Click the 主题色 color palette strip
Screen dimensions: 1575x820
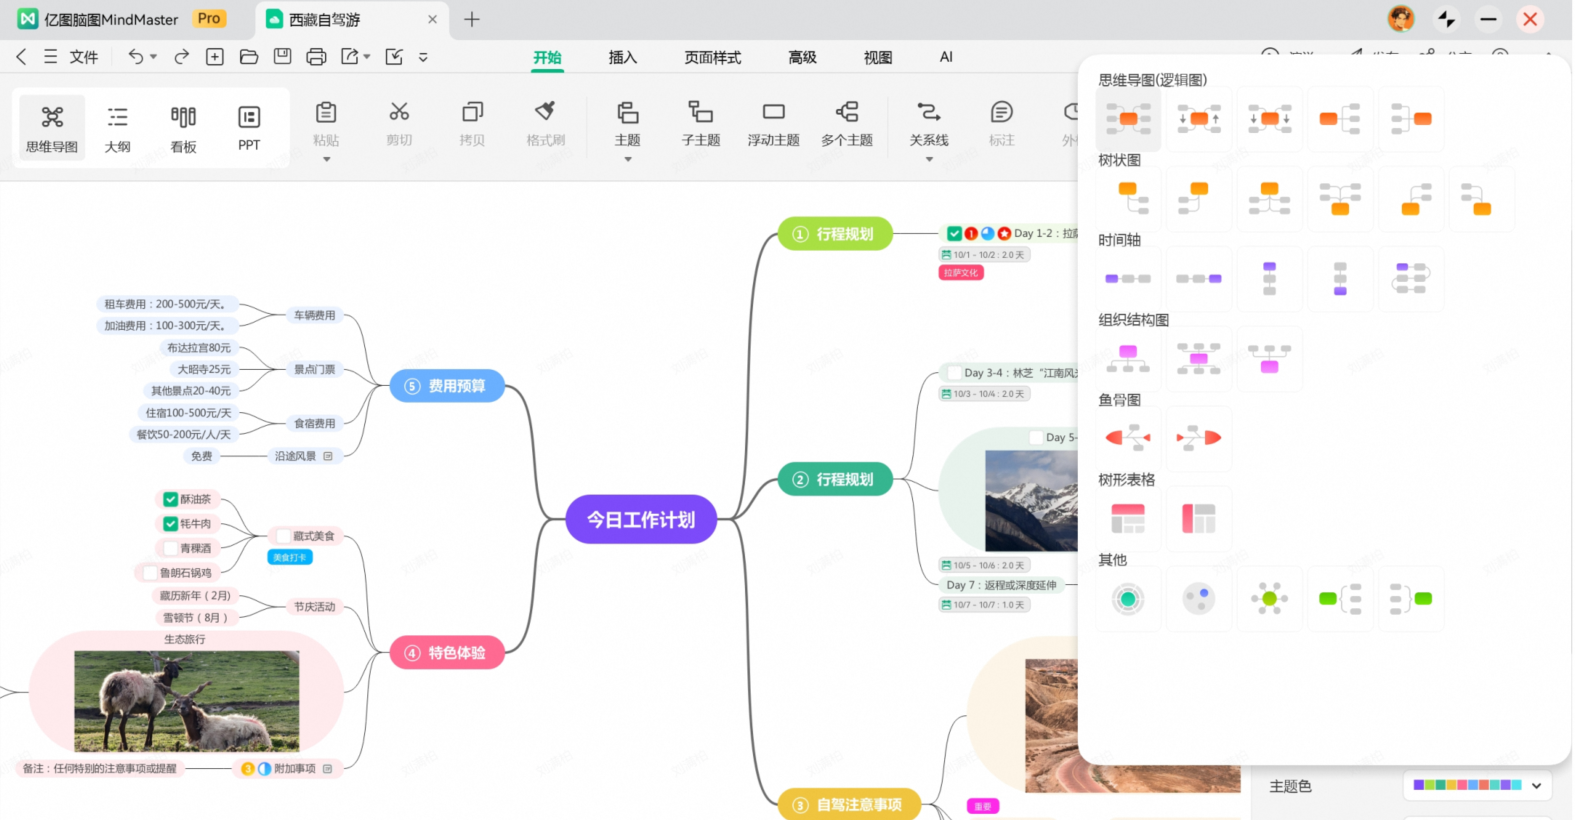pyautogui.click(x=1467, y=786)
